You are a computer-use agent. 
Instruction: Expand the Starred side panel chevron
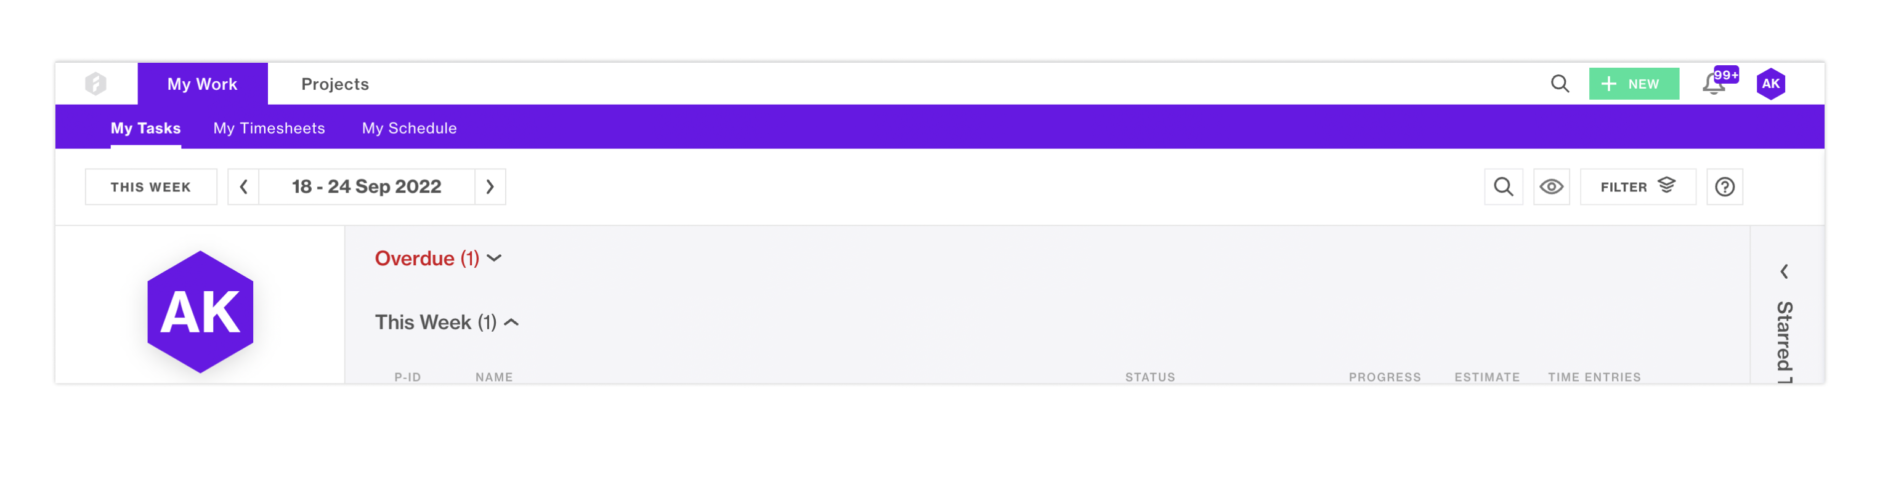(1784, 272)
